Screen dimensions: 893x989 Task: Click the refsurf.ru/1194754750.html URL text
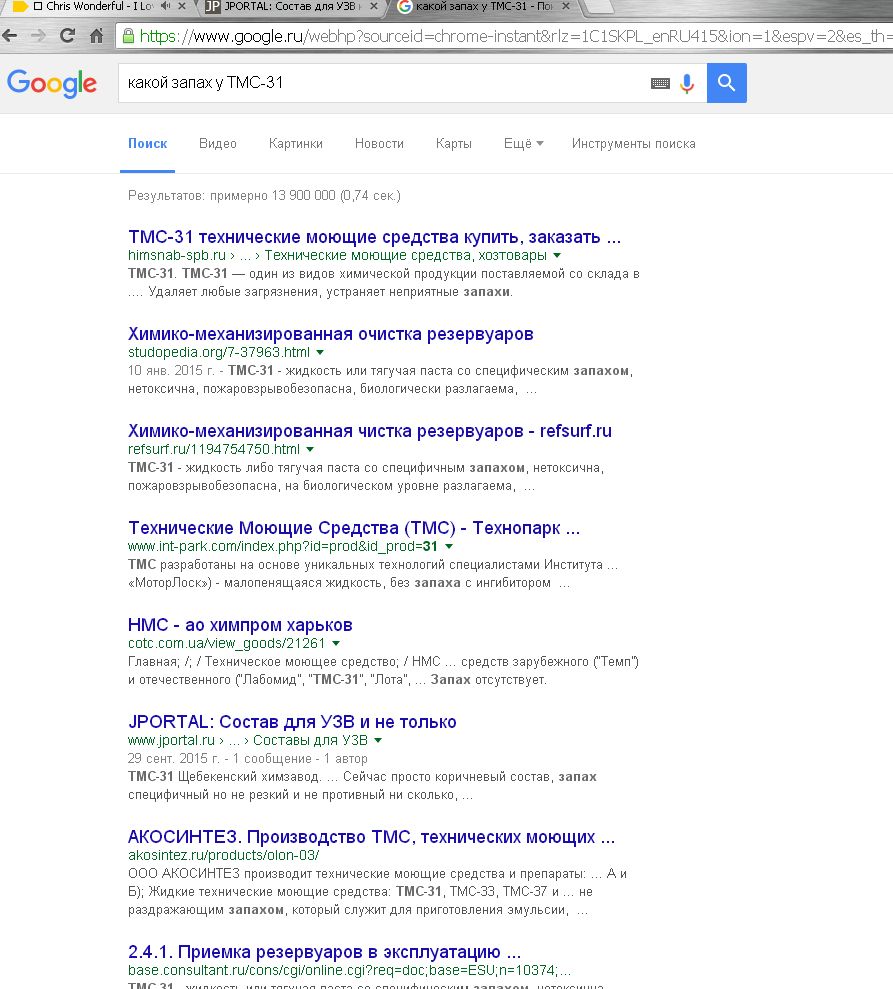214,450
